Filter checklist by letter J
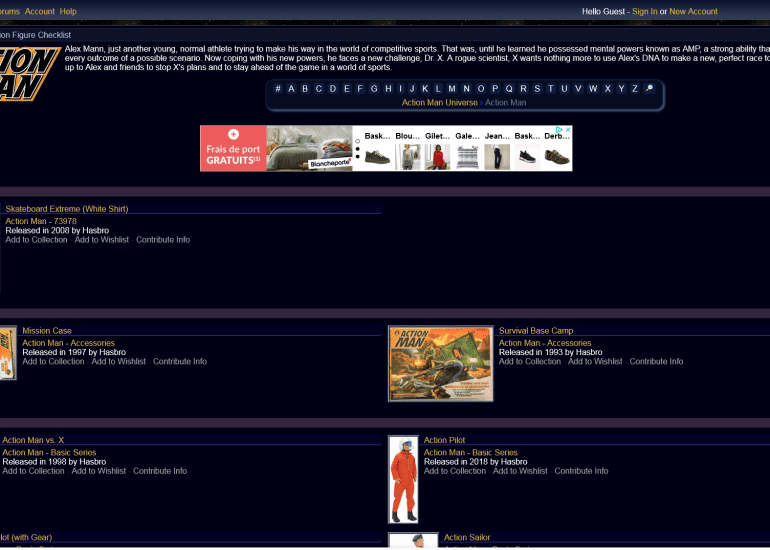 (x=412, y=89)
